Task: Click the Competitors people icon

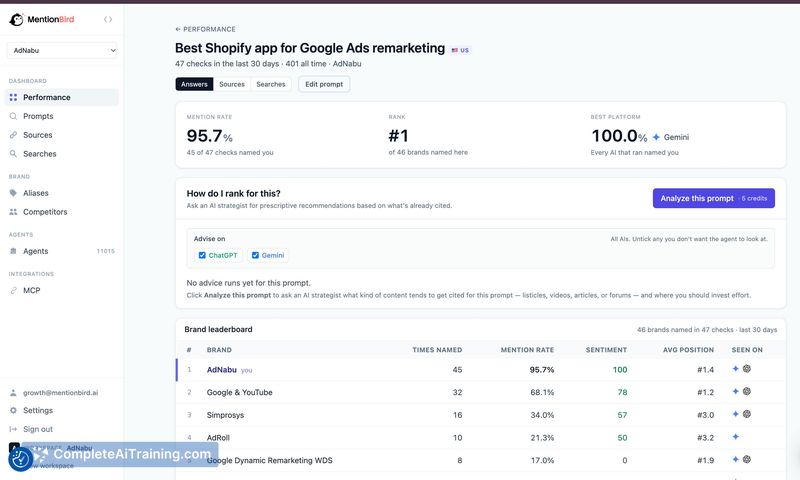Action: point(13,212)
